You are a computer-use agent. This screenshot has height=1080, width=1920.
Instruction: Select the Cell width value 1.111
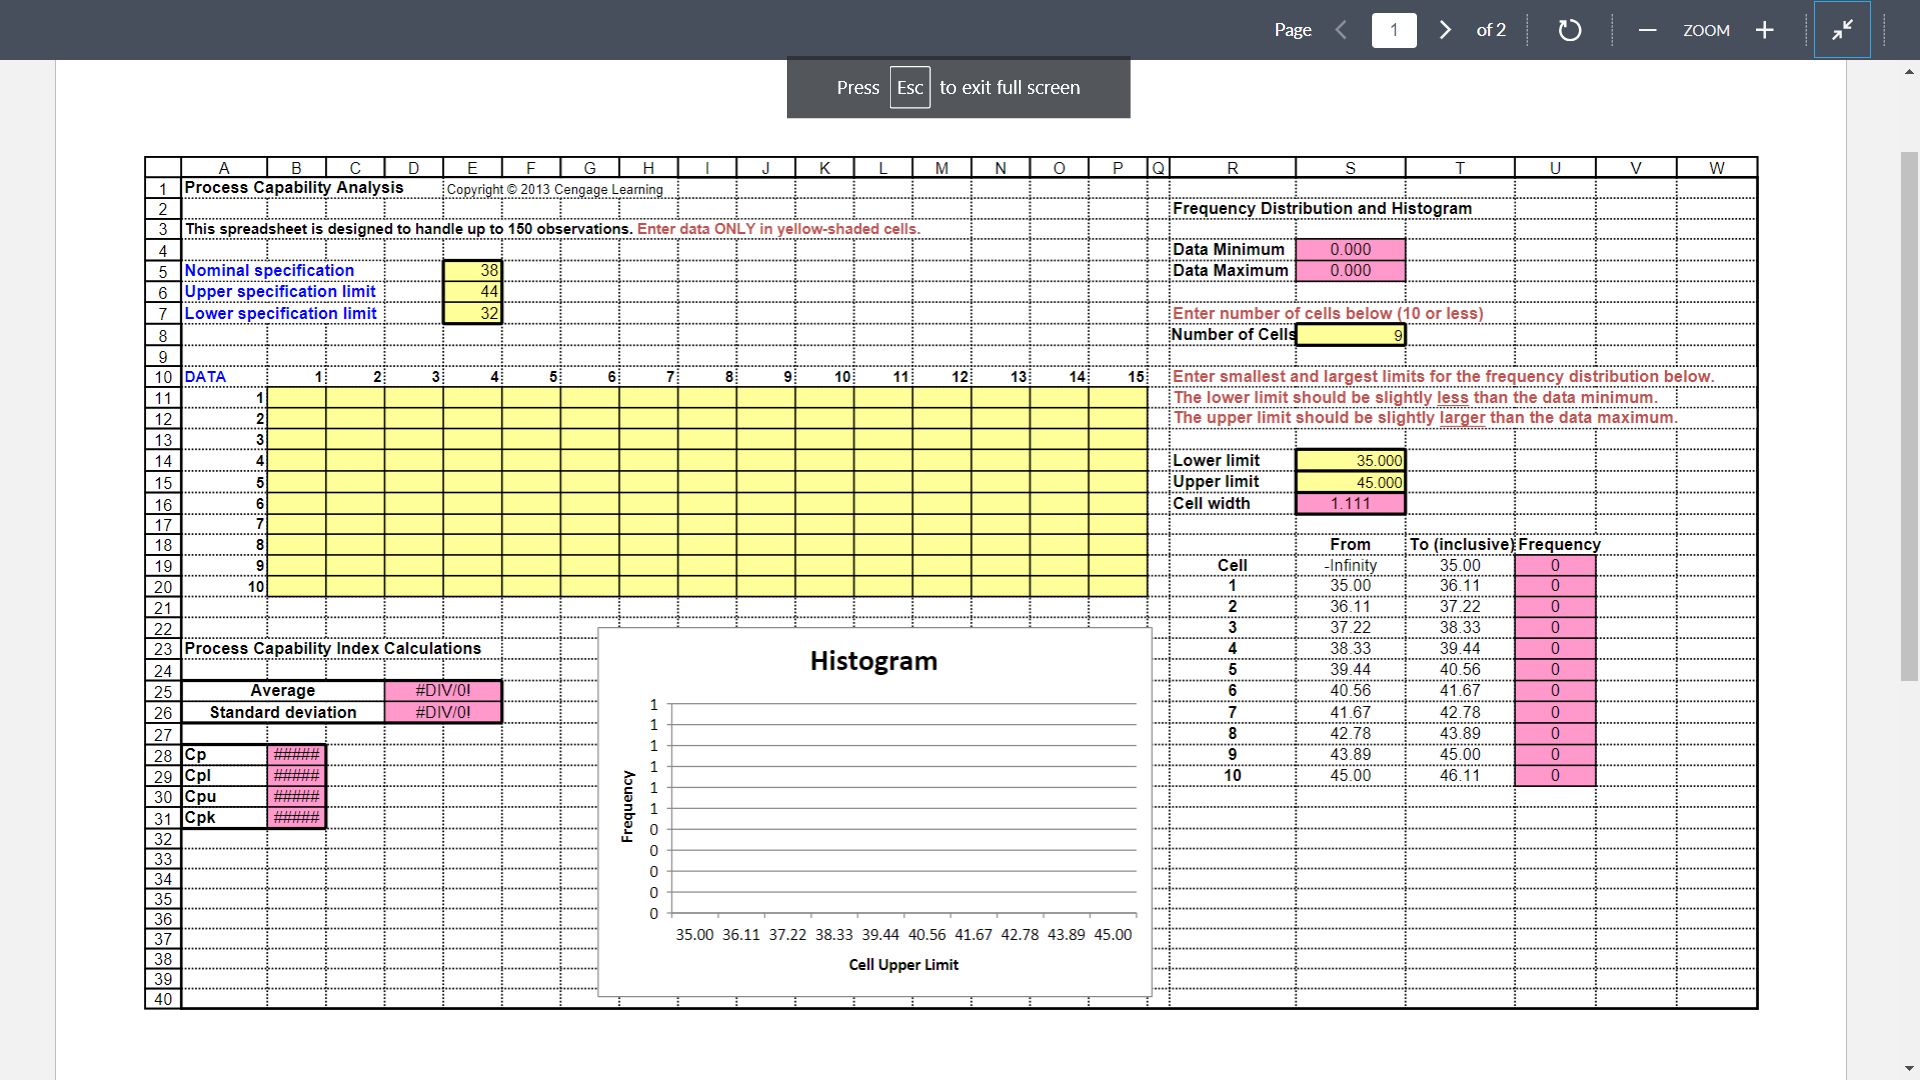click(x=1350, y=503)
